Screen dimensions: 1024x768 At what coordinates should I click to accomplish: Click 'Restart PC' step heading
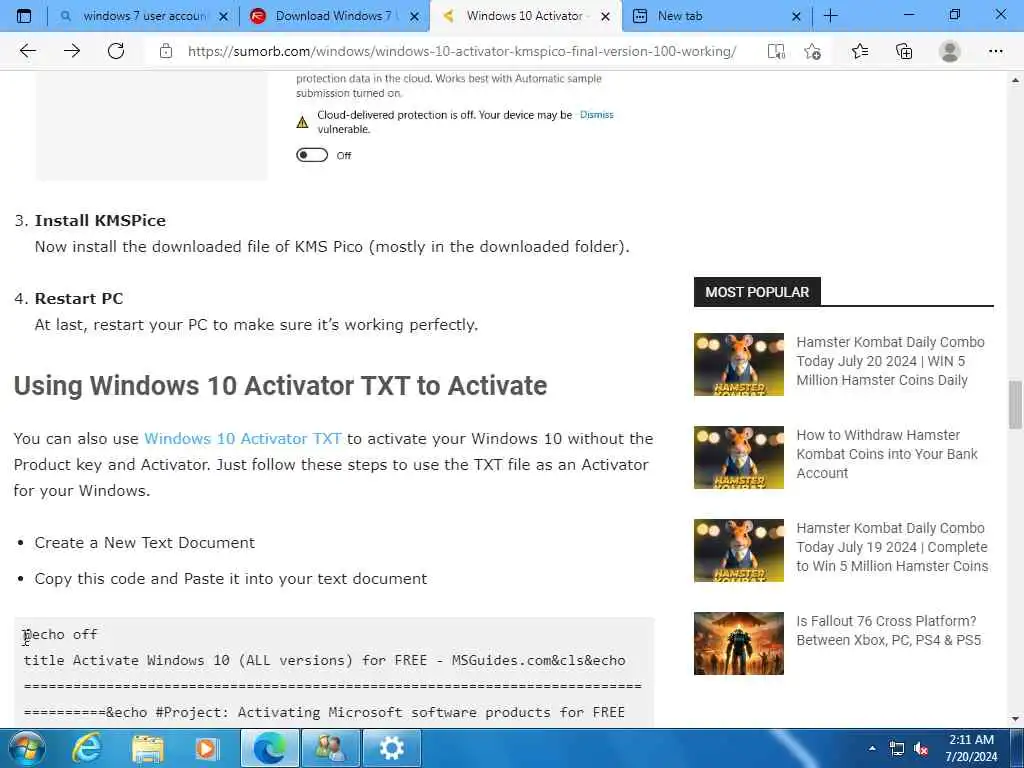pos(79,298)
